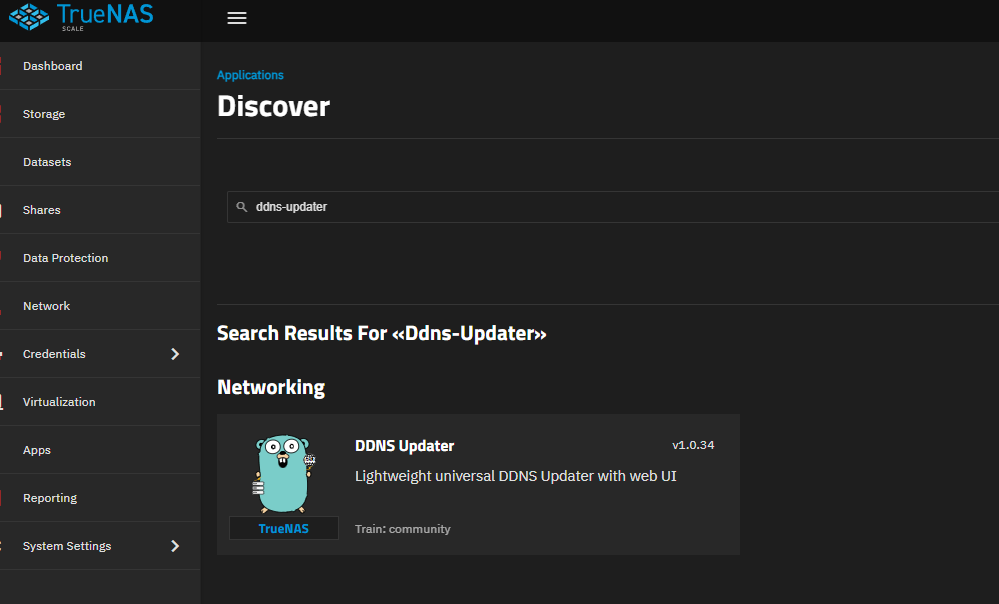The image size is (999, 604).
Task: Expand the System Settings chevron arrow
Action: (x=175, y=546)
